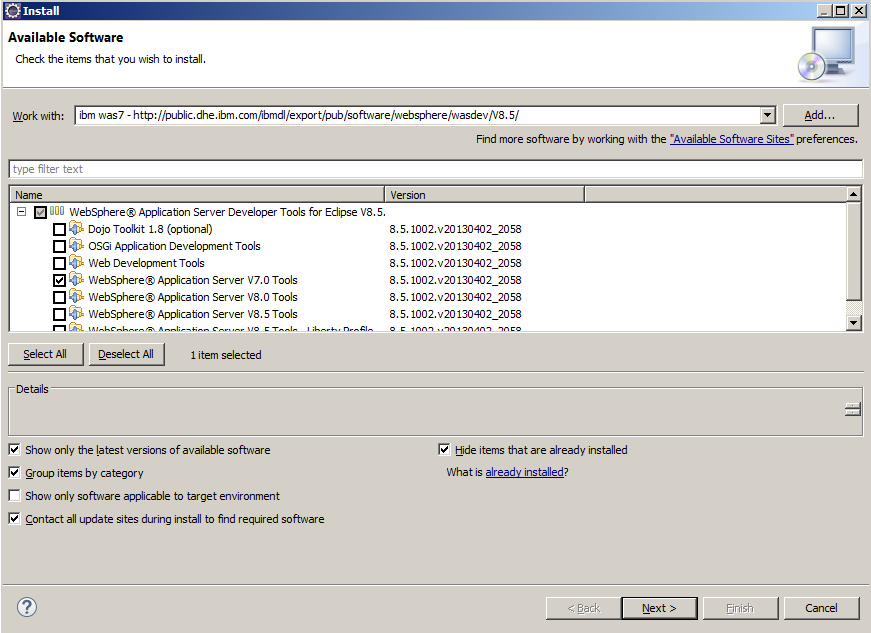Image resolution: width=871 pixels, height=633 pixels.
Task: Click the OSGi Application Development Tools feature icon
Action: click(77, 246)
